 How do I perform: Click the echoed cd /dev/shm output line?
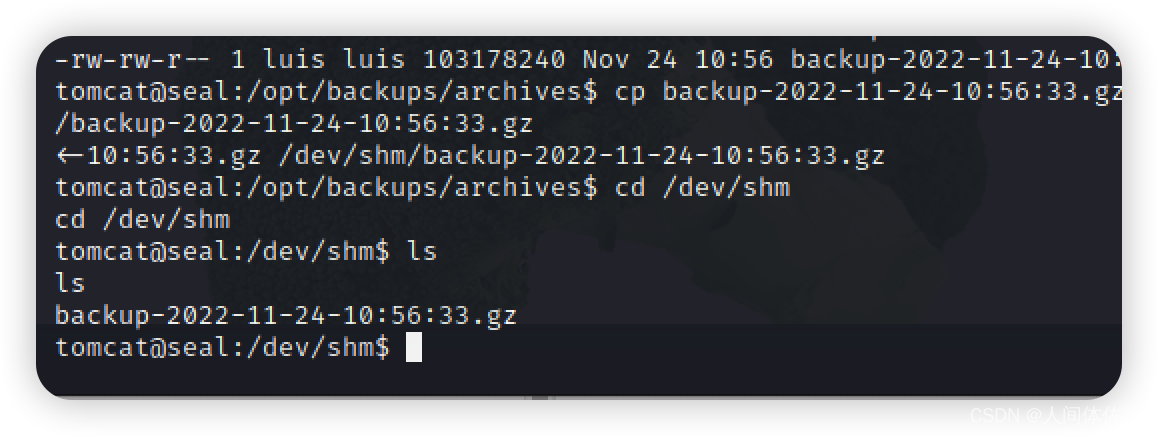(x=143, y=219)
